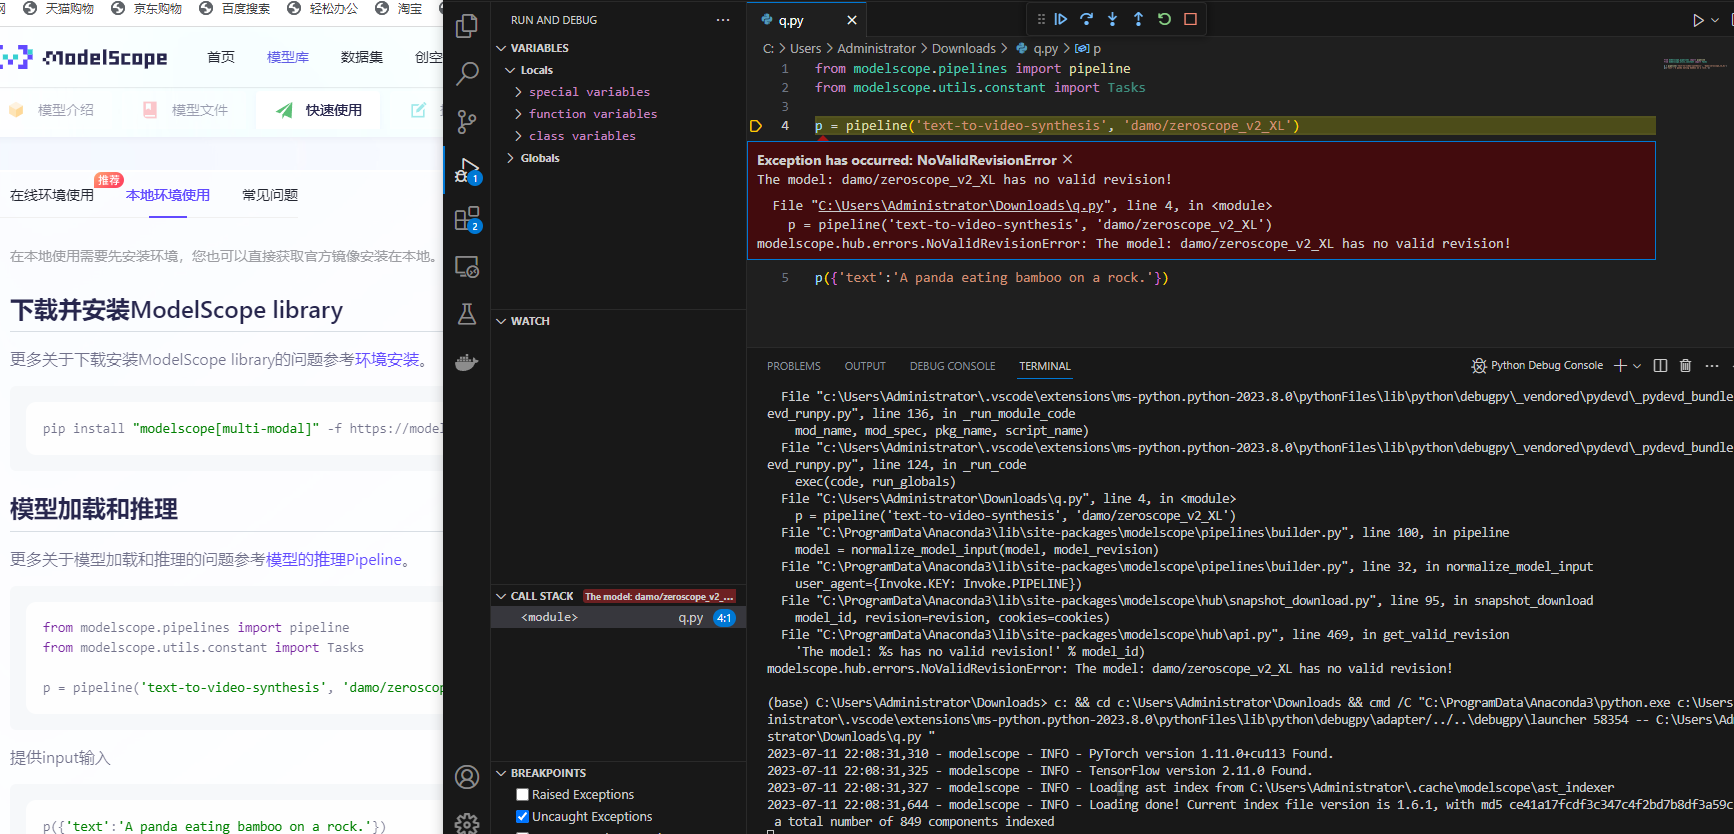The height and width of the screenshot is (834, 1734).
Task: Open 数据集 in ModelScope navigation
Action: click(362, 57)
